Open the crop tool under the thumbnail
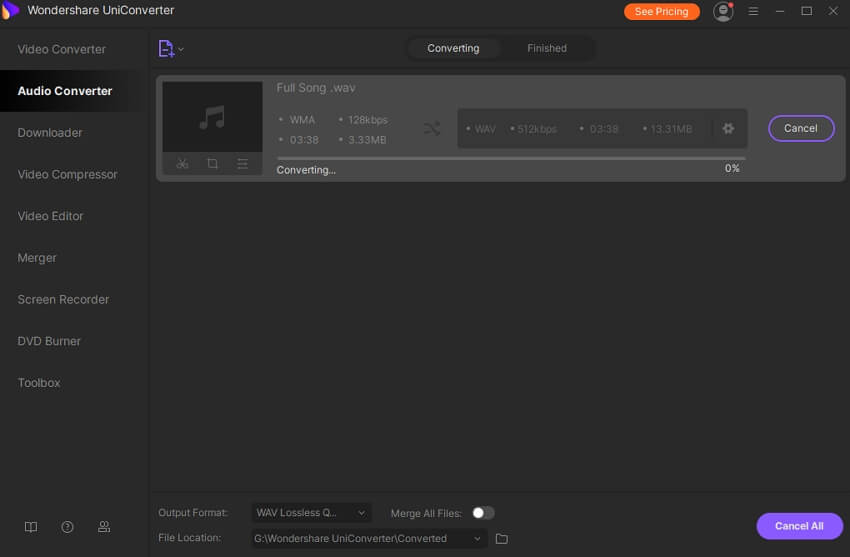The height and width of the screenshot is (557, 850). (x=212, y=164)
